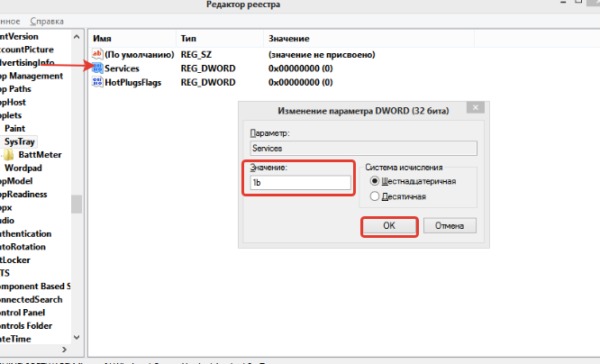Select the Services DWORD value icon
This screenshot has height=364, width=600.
[98, 69]
